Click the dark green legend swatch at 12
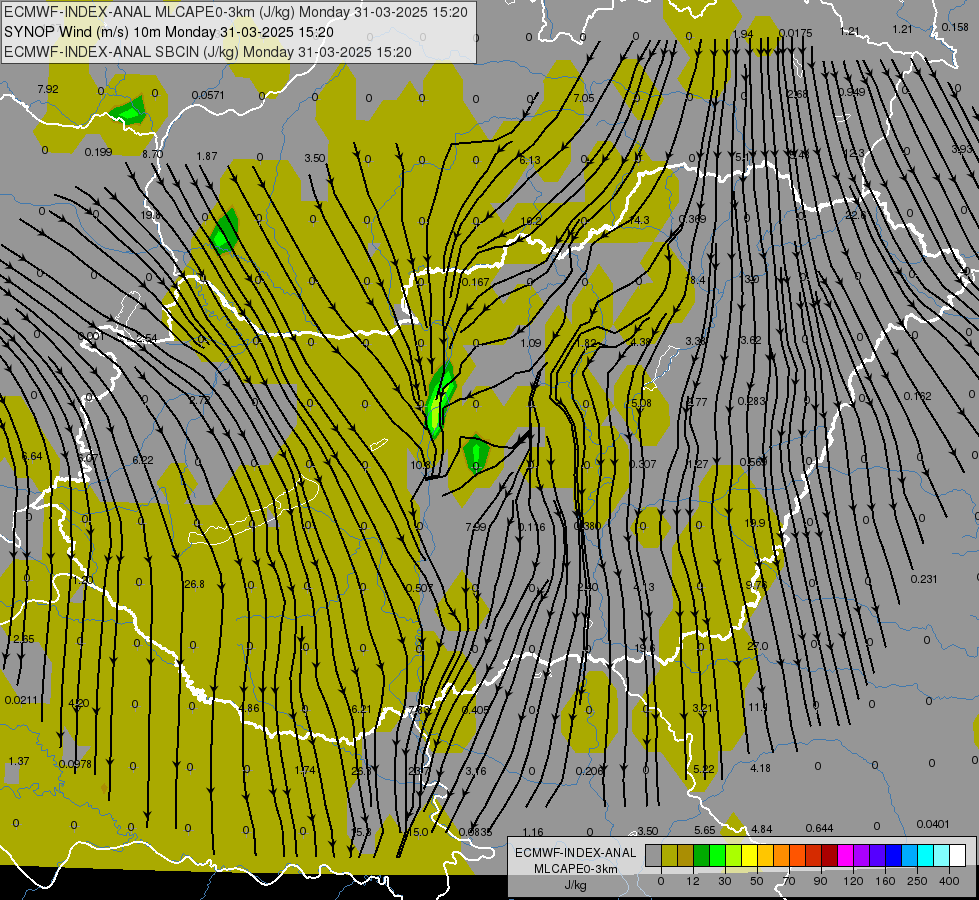Screen dimensions: 979x900 click(x=701, y=856)
